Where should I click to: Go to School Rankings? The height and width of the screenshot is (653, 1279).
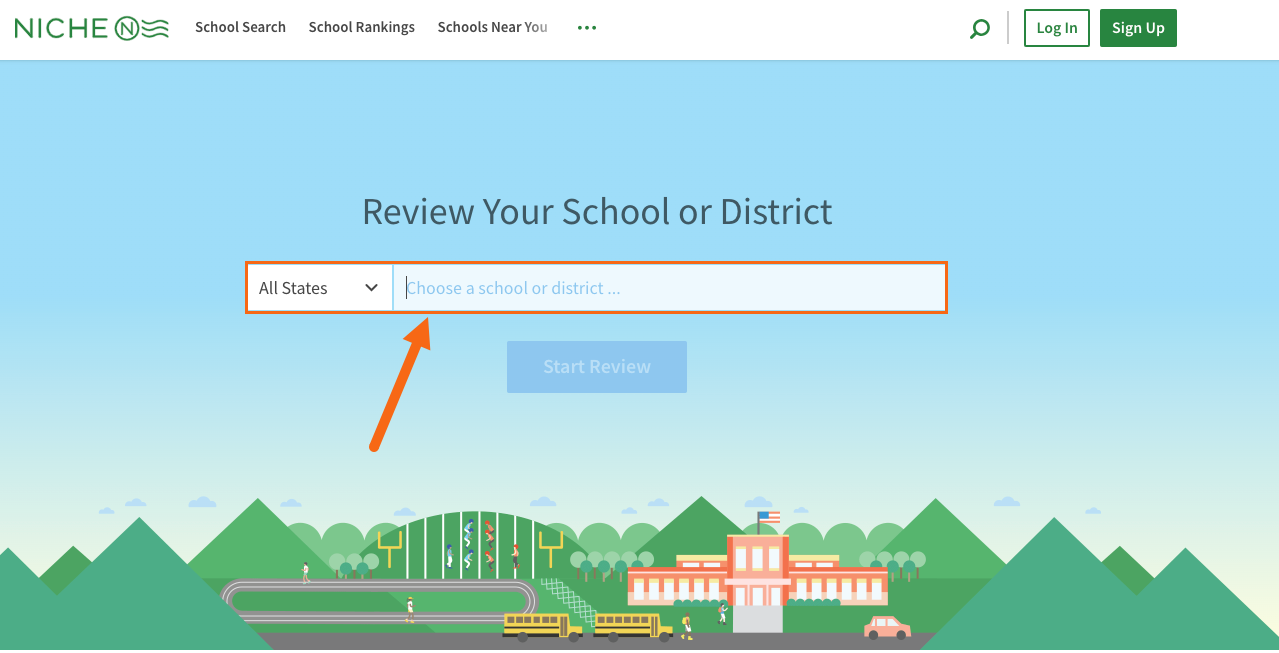point(362,27)
